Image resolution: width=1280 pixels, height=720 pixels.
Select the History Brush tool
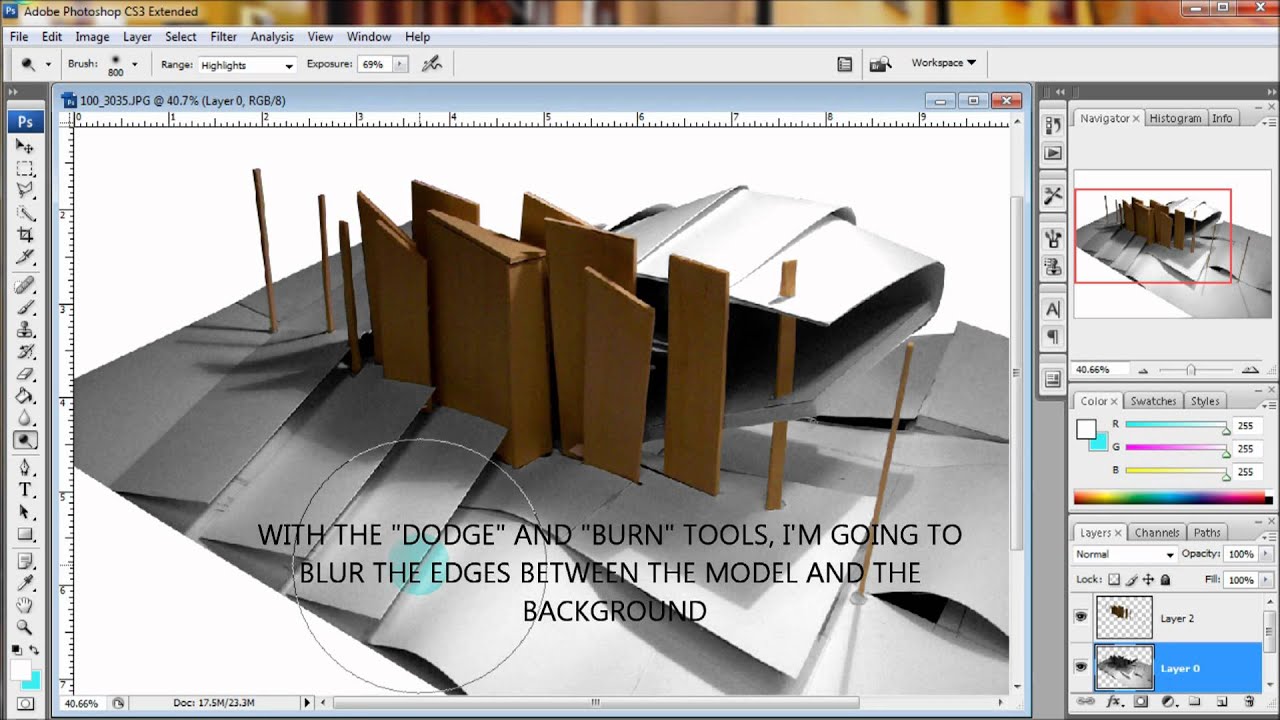click(25, 352)
